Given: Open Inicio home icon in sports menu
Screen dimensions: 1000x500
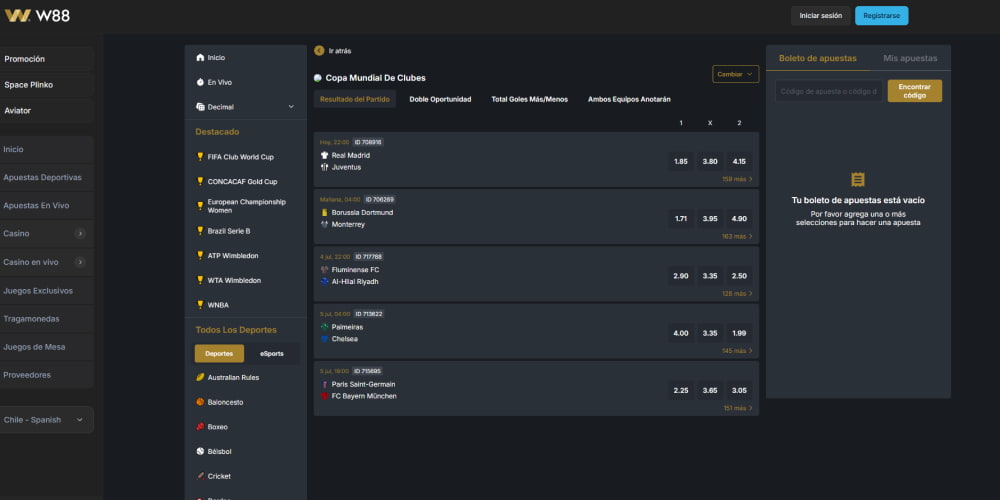Looking at the screenshot, I should pos(200,57).
